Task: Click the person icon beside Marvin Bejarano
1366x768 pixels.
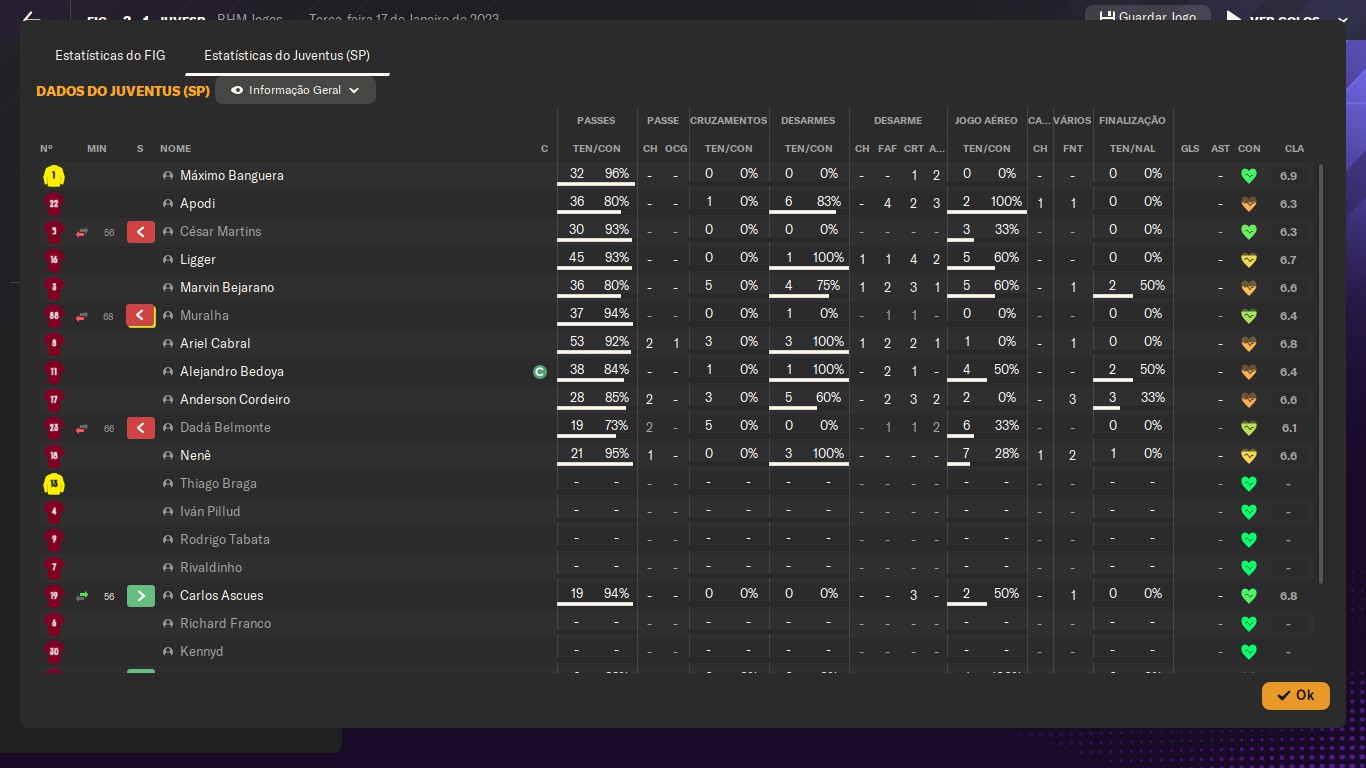Action: 168,288
